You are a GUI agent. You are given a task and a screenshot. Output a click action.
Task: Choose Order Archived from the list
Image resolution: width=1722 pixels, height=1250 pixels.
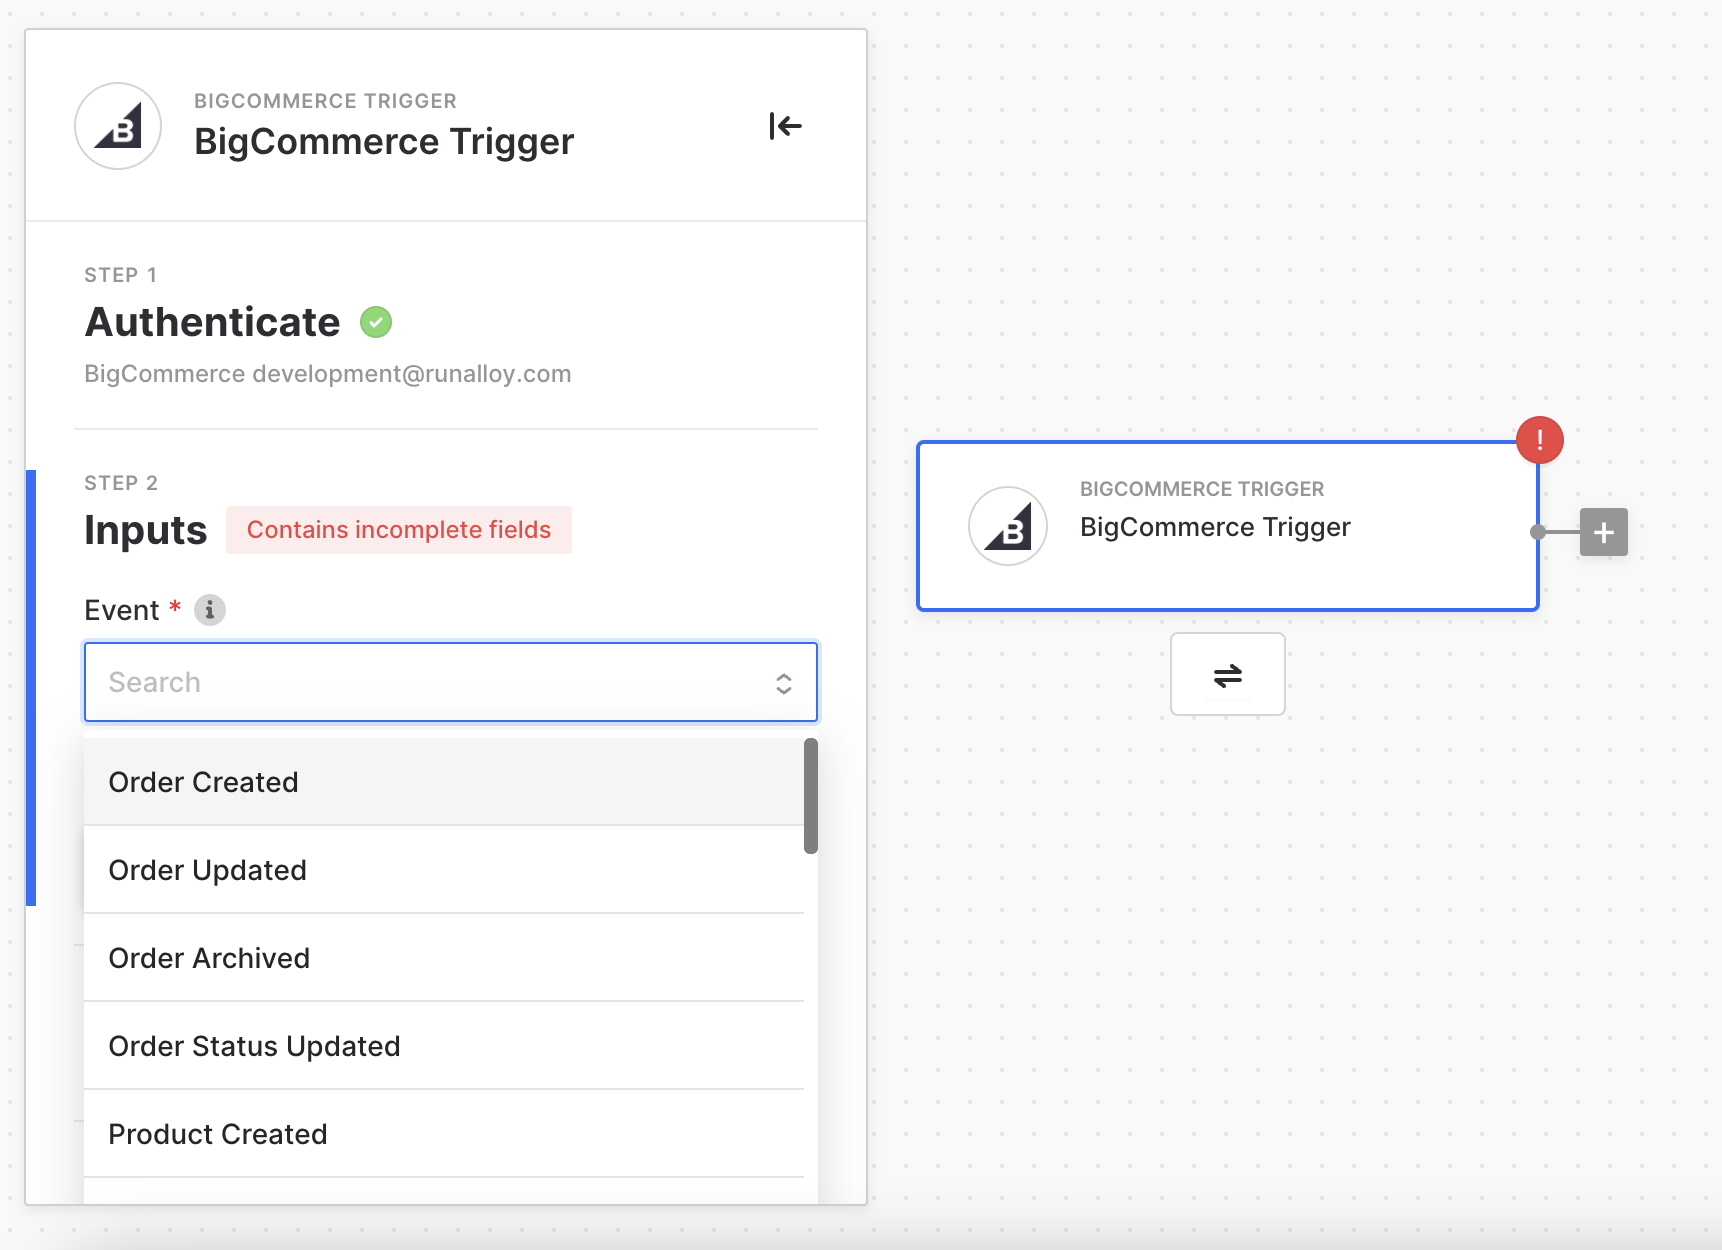444,958
